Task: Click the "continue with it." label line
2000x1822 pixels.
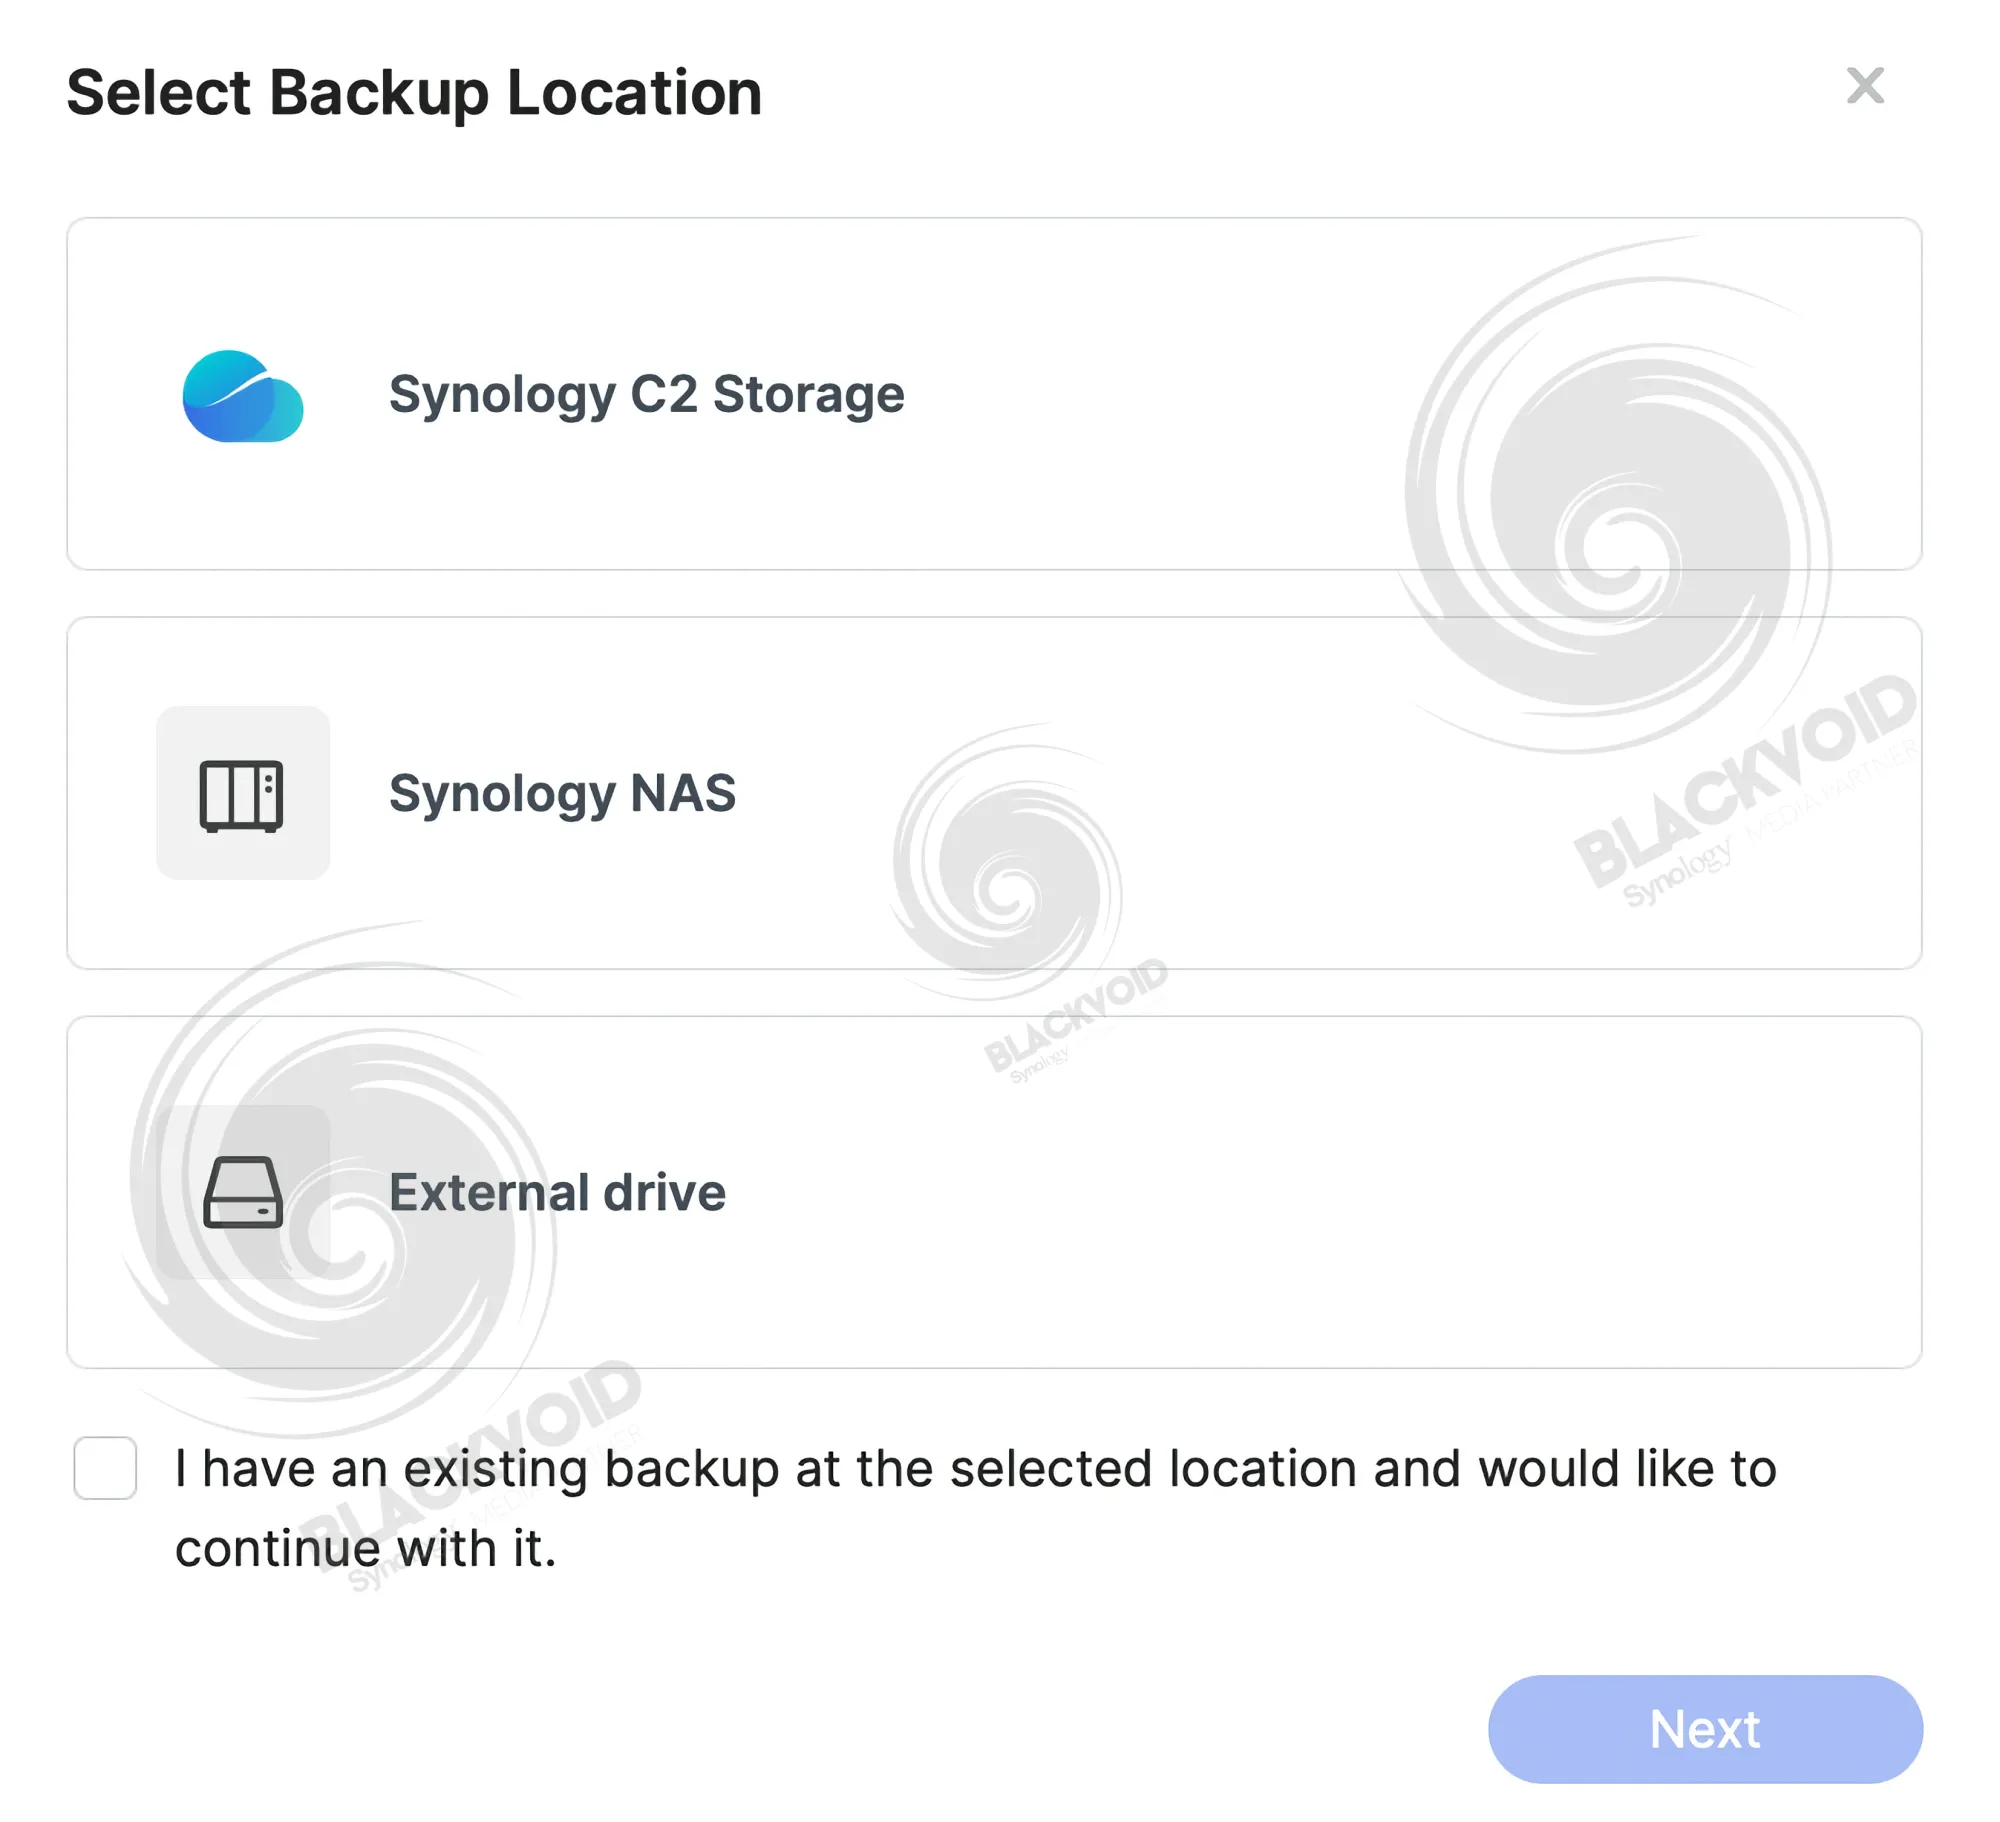Action: (x=365, y=1548)
